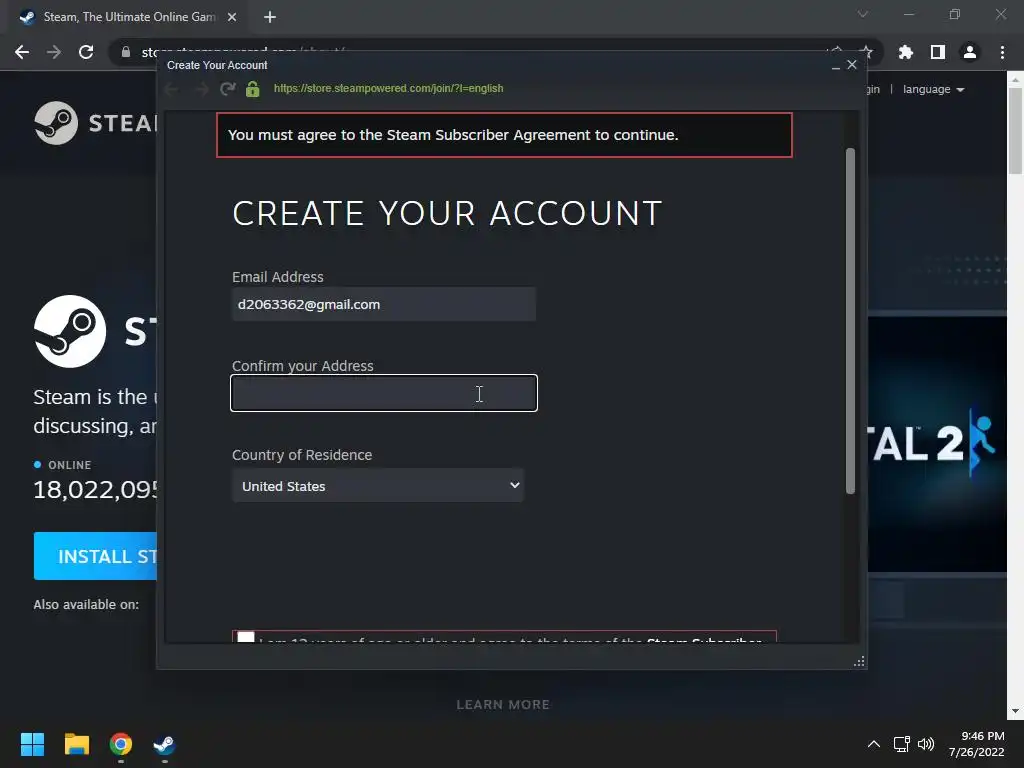Click the Steam taskbar icon
The width and height of the screenshot is (1024, 768).
pos(164,744)
